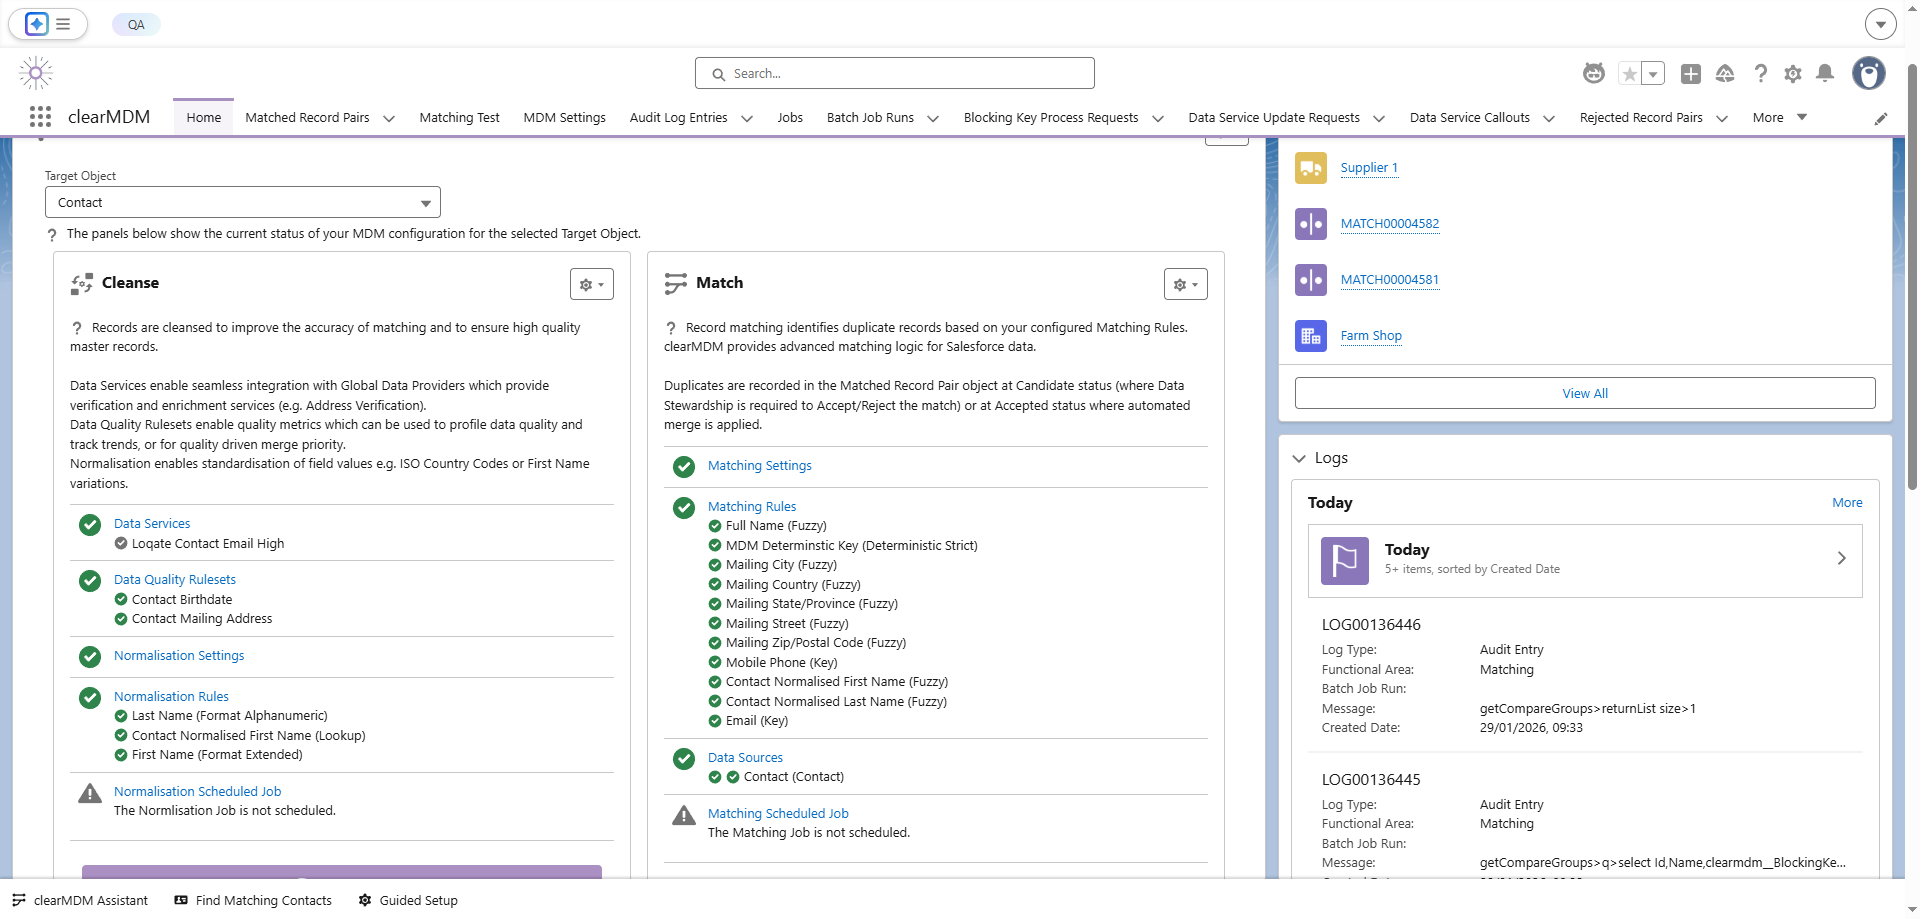This screenshot has width=1920, height=919.
Task: Click the View All button
Action: click(x=1585, y=393)
